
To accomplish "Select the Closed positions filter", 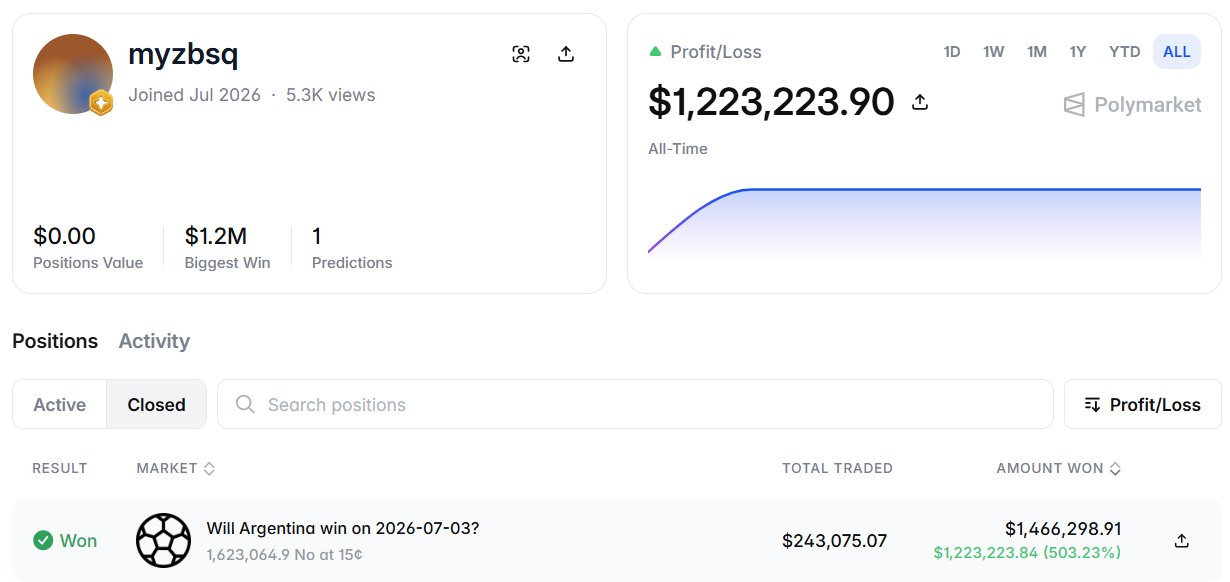I will point(156,405).
